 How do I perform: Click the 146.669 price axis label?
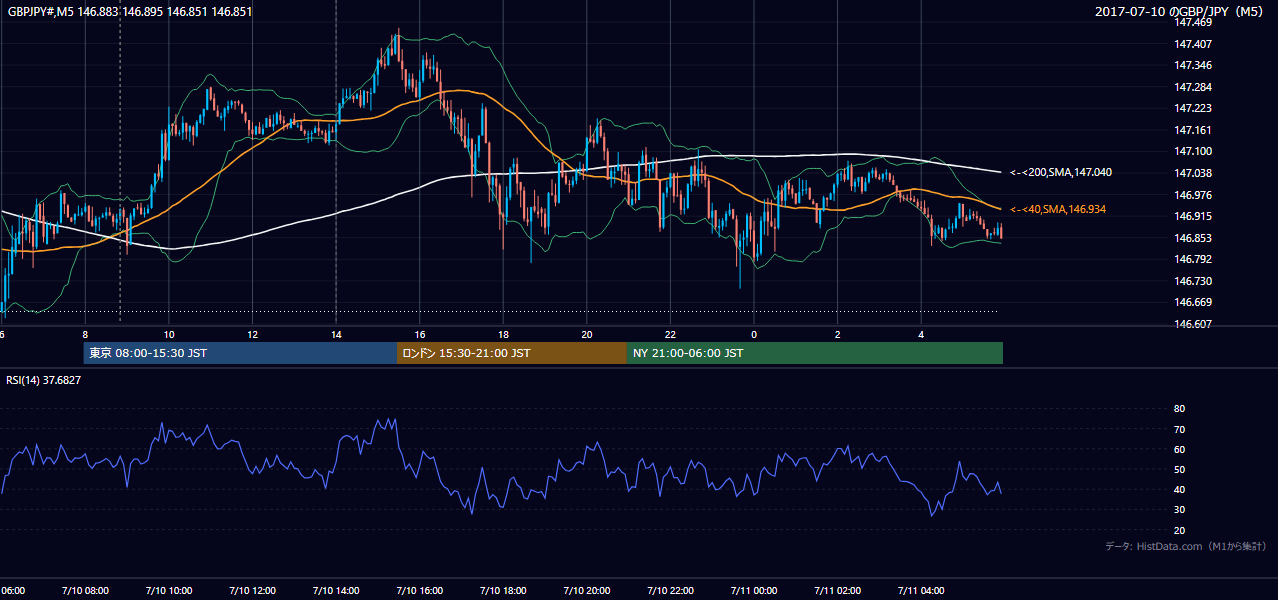(1193, 302)
